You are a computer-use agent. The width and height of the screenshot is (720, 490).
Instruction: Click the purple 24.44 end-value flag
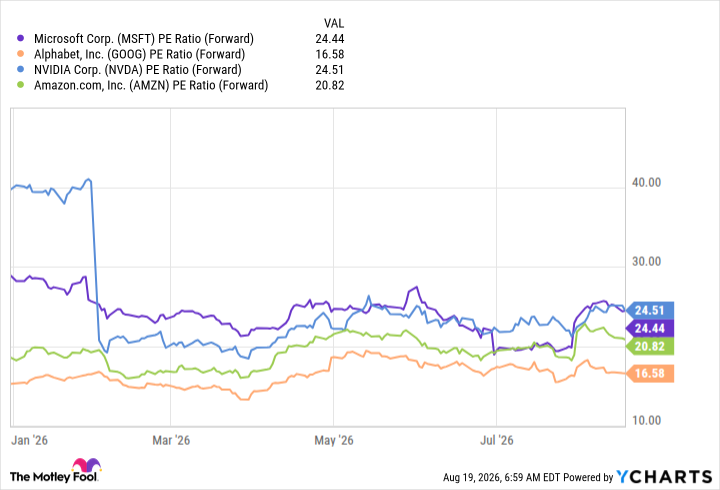(x=650, y=328)
